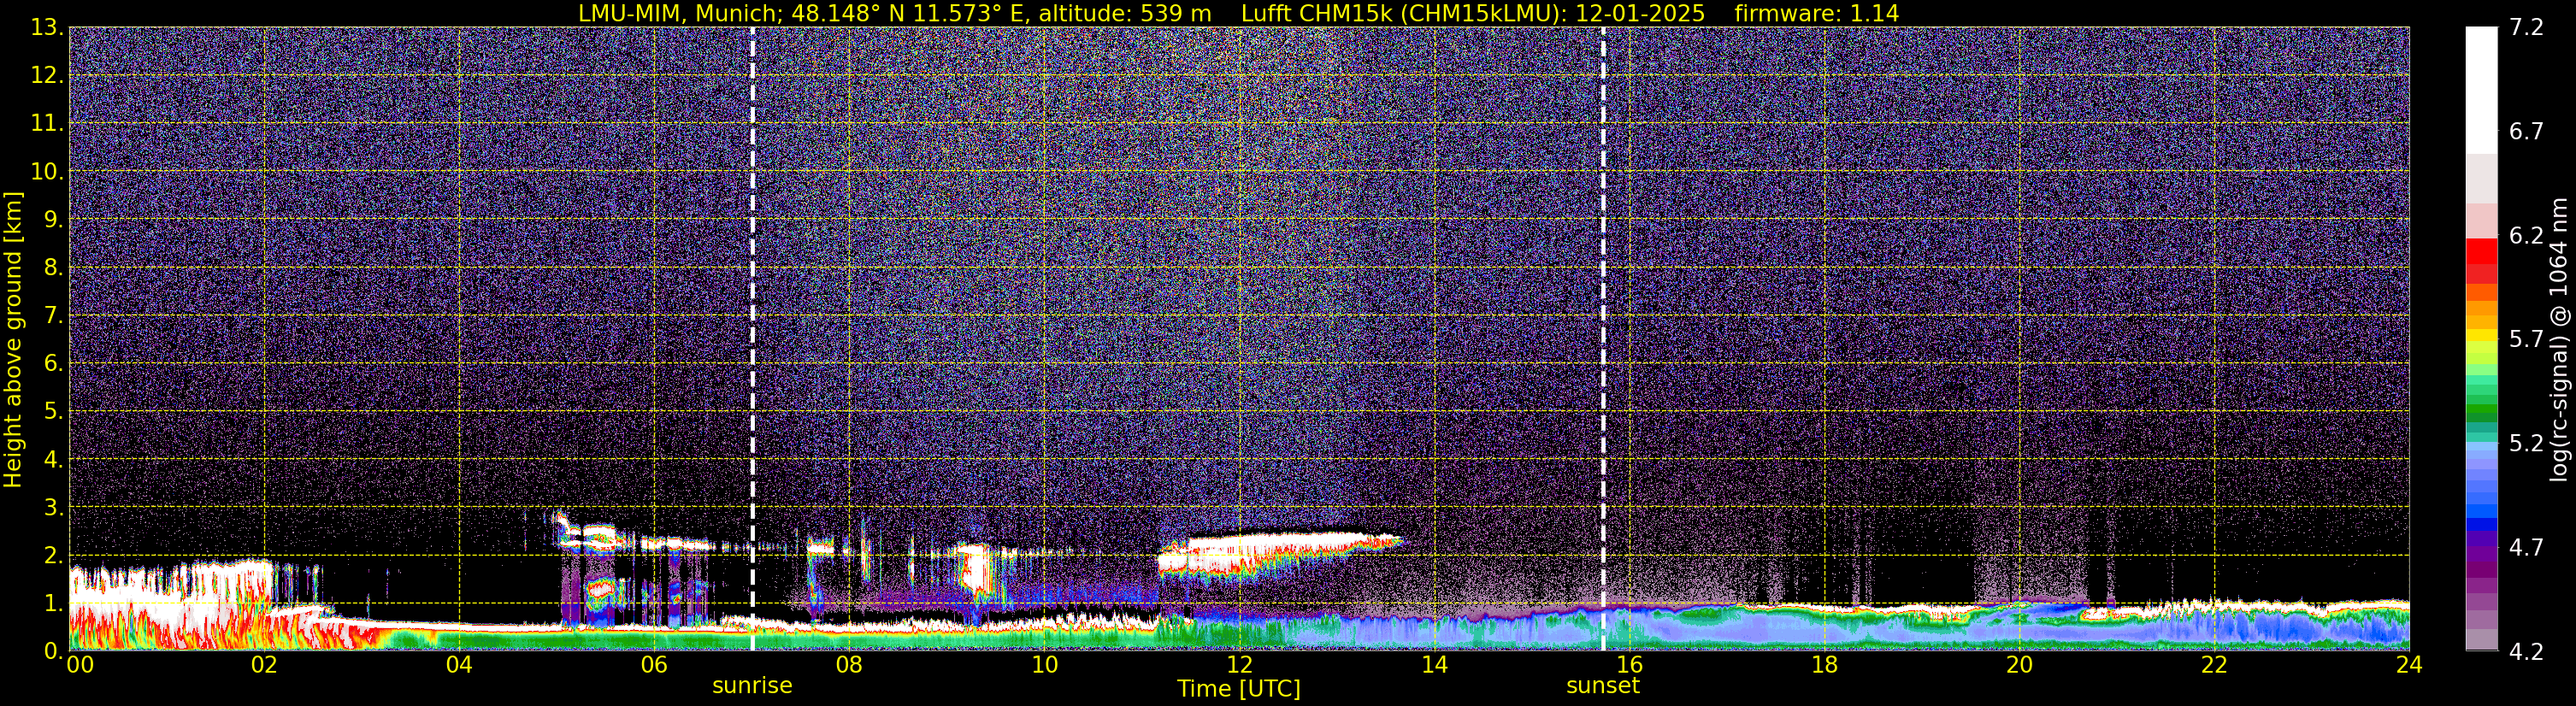
Task: Click the height tick label '11.'
Action: tap(46, 123)
